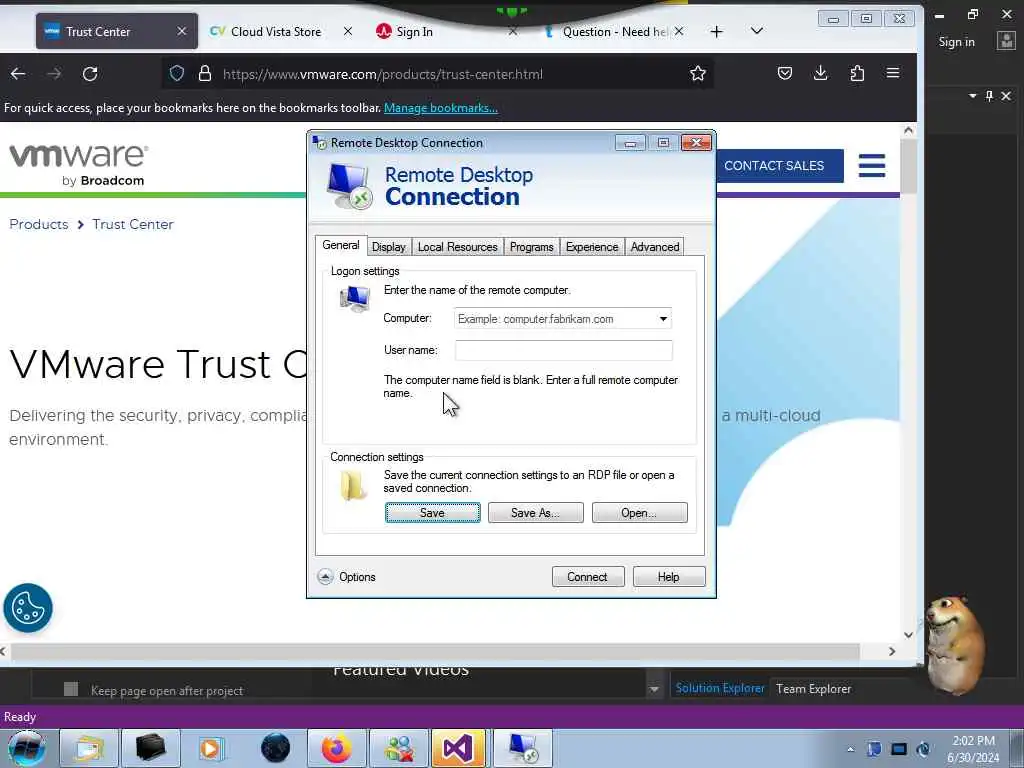This screenshot has width=1024, height=768.
Task: Click the VMware by Broadcom logo
Action: (x=78, y=165)
